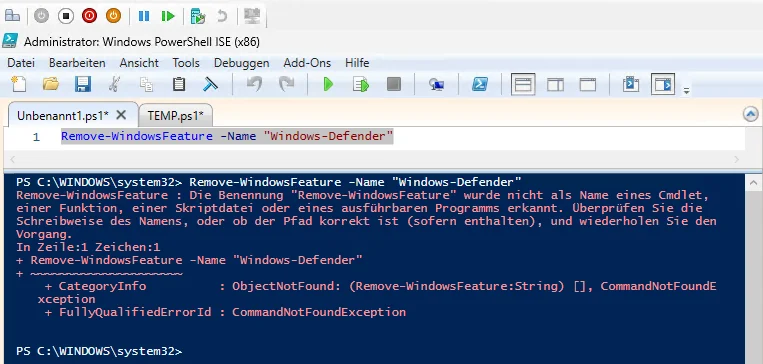Collapse script pane with round chevron
Viewport: 763px width, 364px height.
tap(751, 114)
